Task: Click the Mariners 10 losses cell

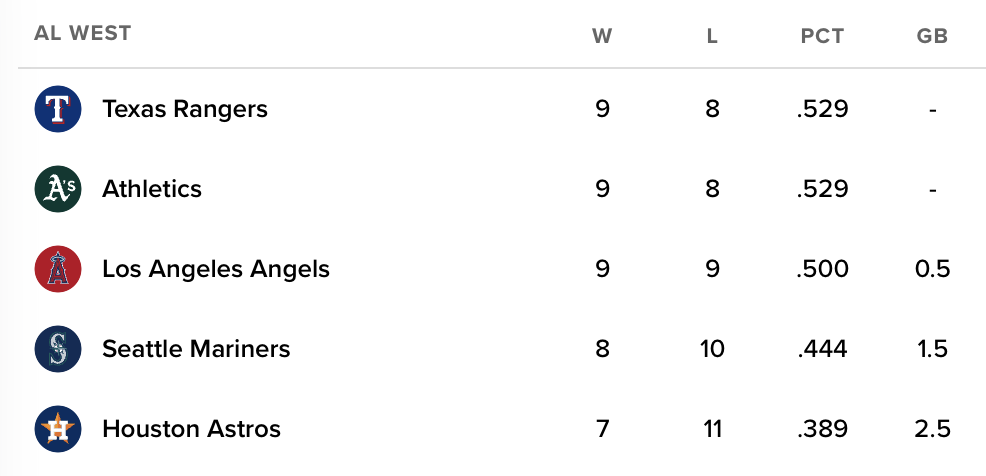Action: [712, 349]
